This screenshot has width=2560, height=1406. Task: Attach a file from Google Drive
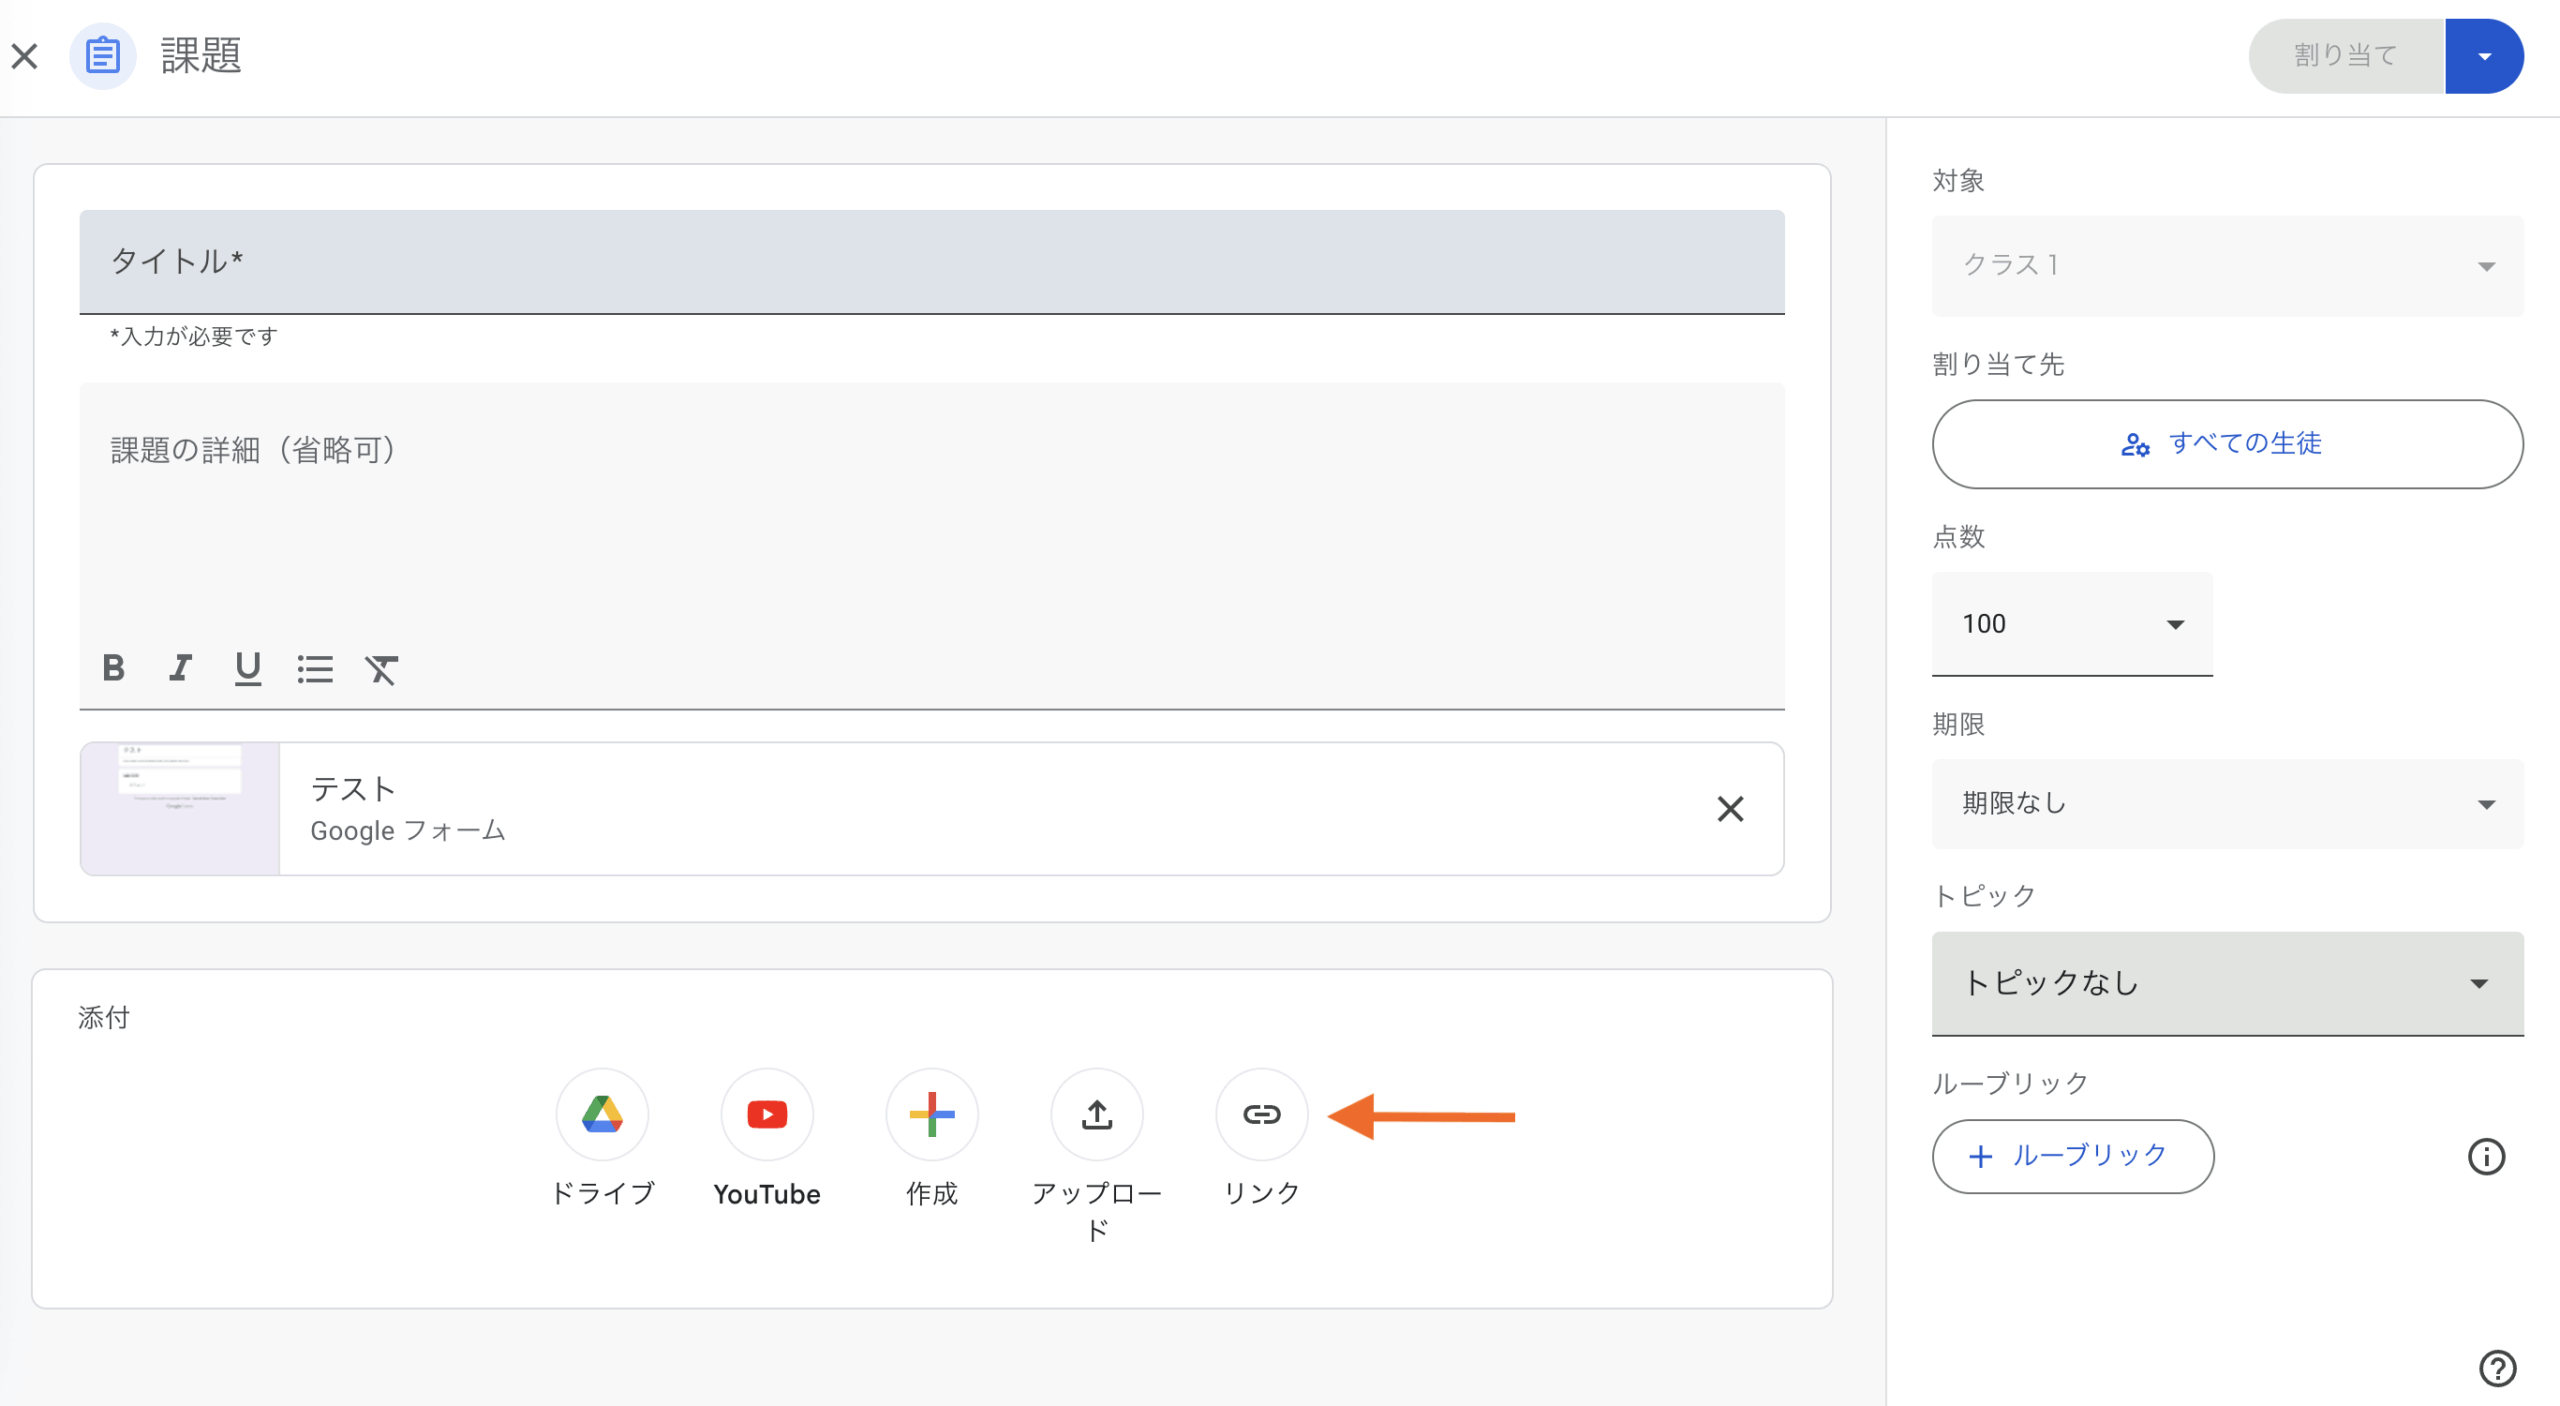(602, 1114)
